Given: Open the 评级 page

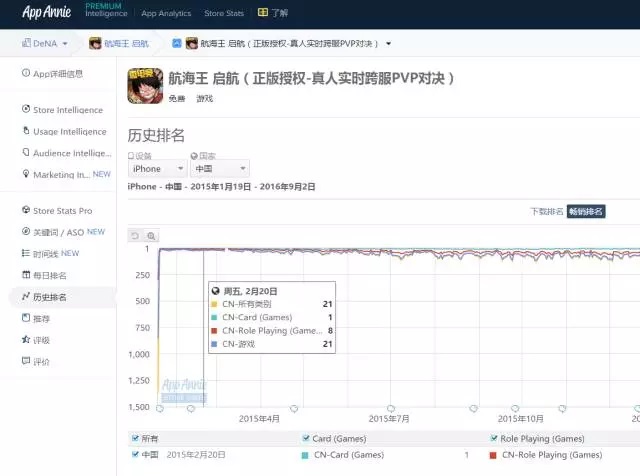Looking at the screenshot, I should (x=41, y=340).
